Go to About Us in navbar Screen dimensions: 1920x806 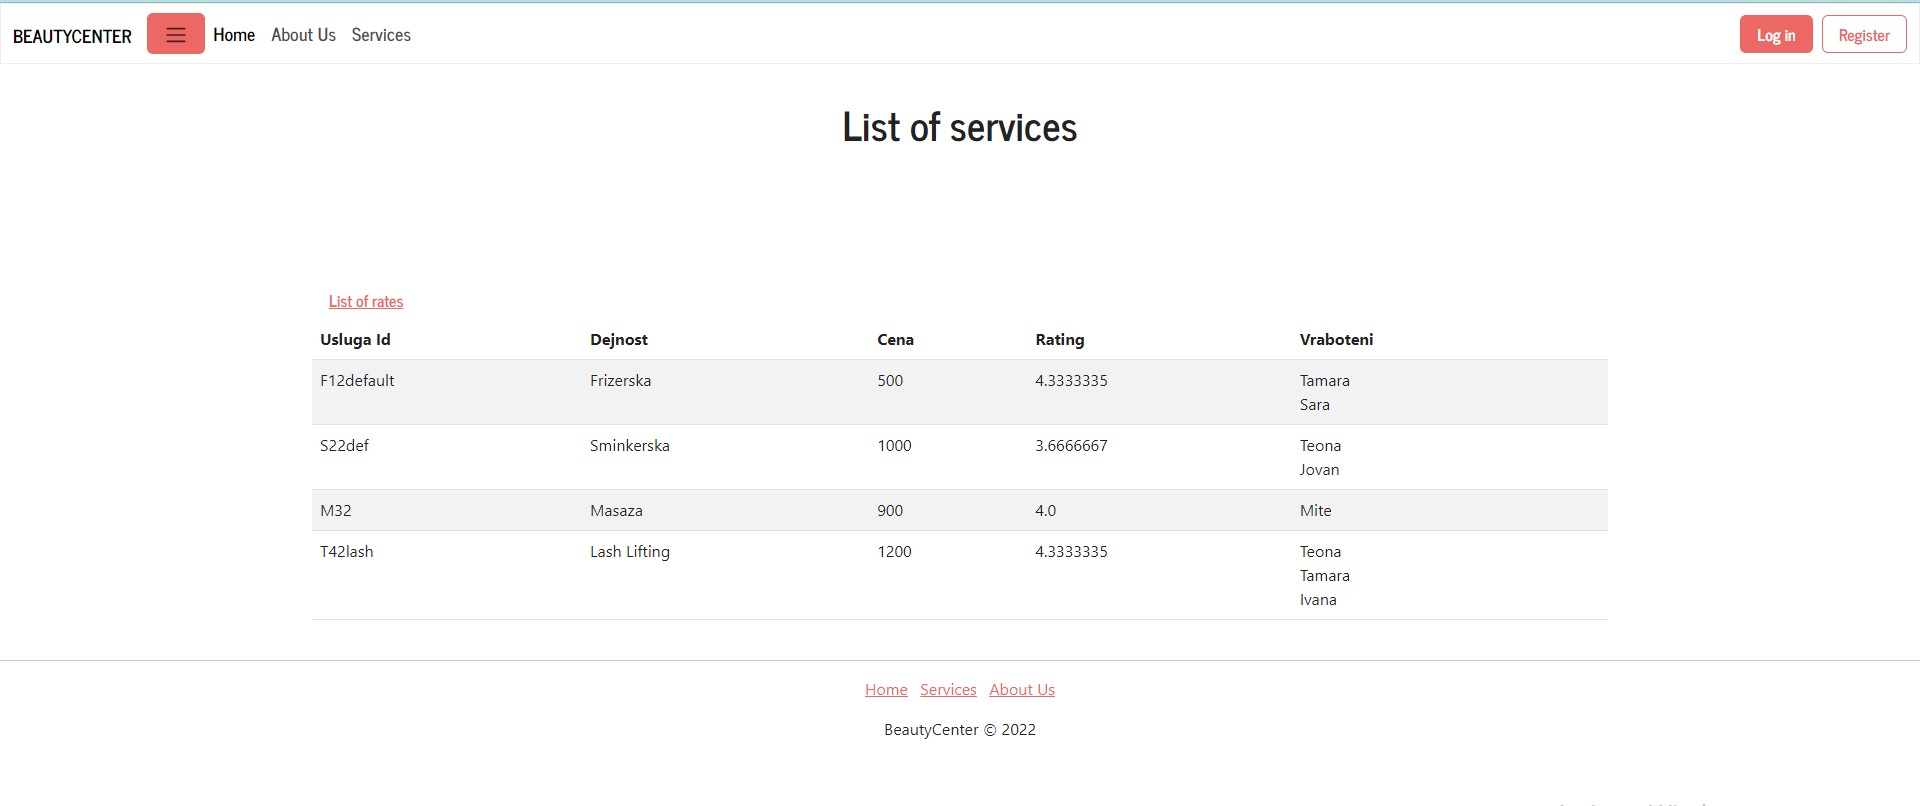point(303,35)
